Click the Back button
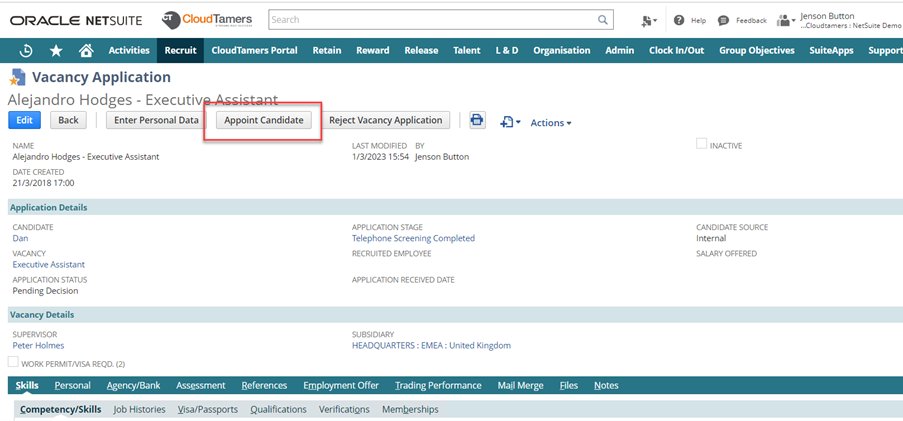The image size is (903, 421). click(68, 120)
